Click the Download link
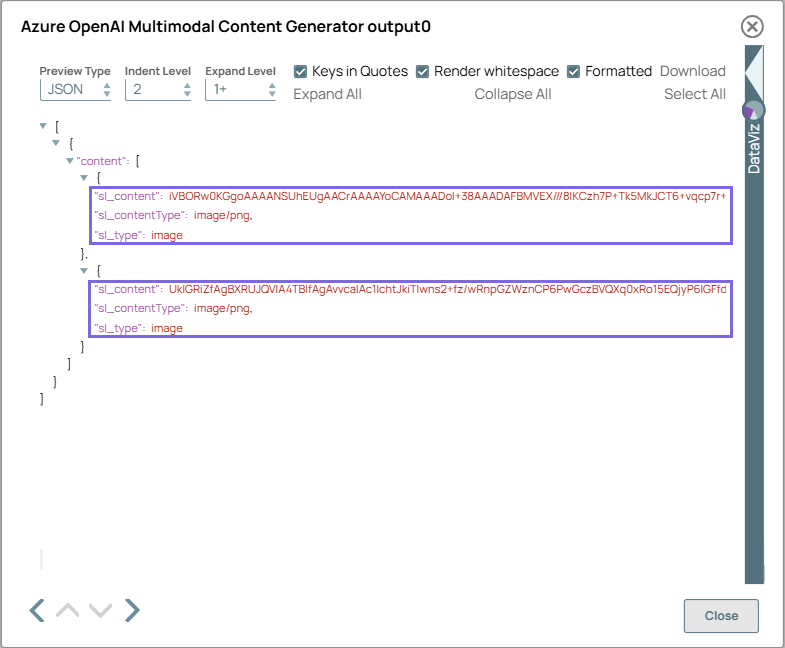 (692, 71)
